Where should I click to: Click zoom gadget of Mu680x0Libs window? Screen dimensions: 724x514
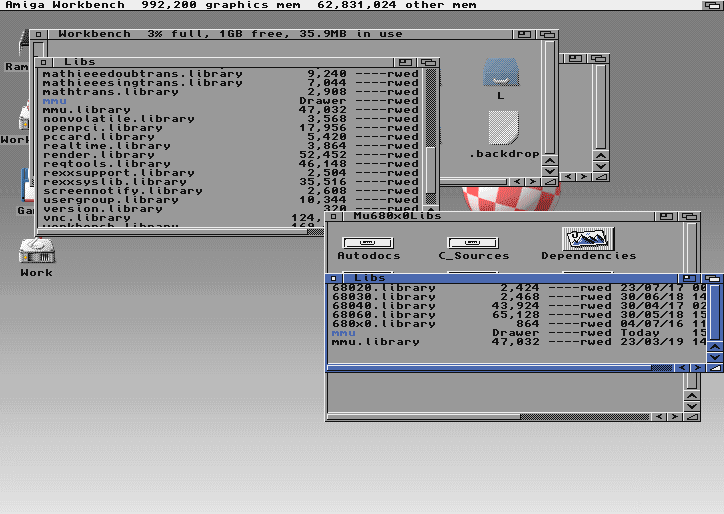[x=666, y=216]
